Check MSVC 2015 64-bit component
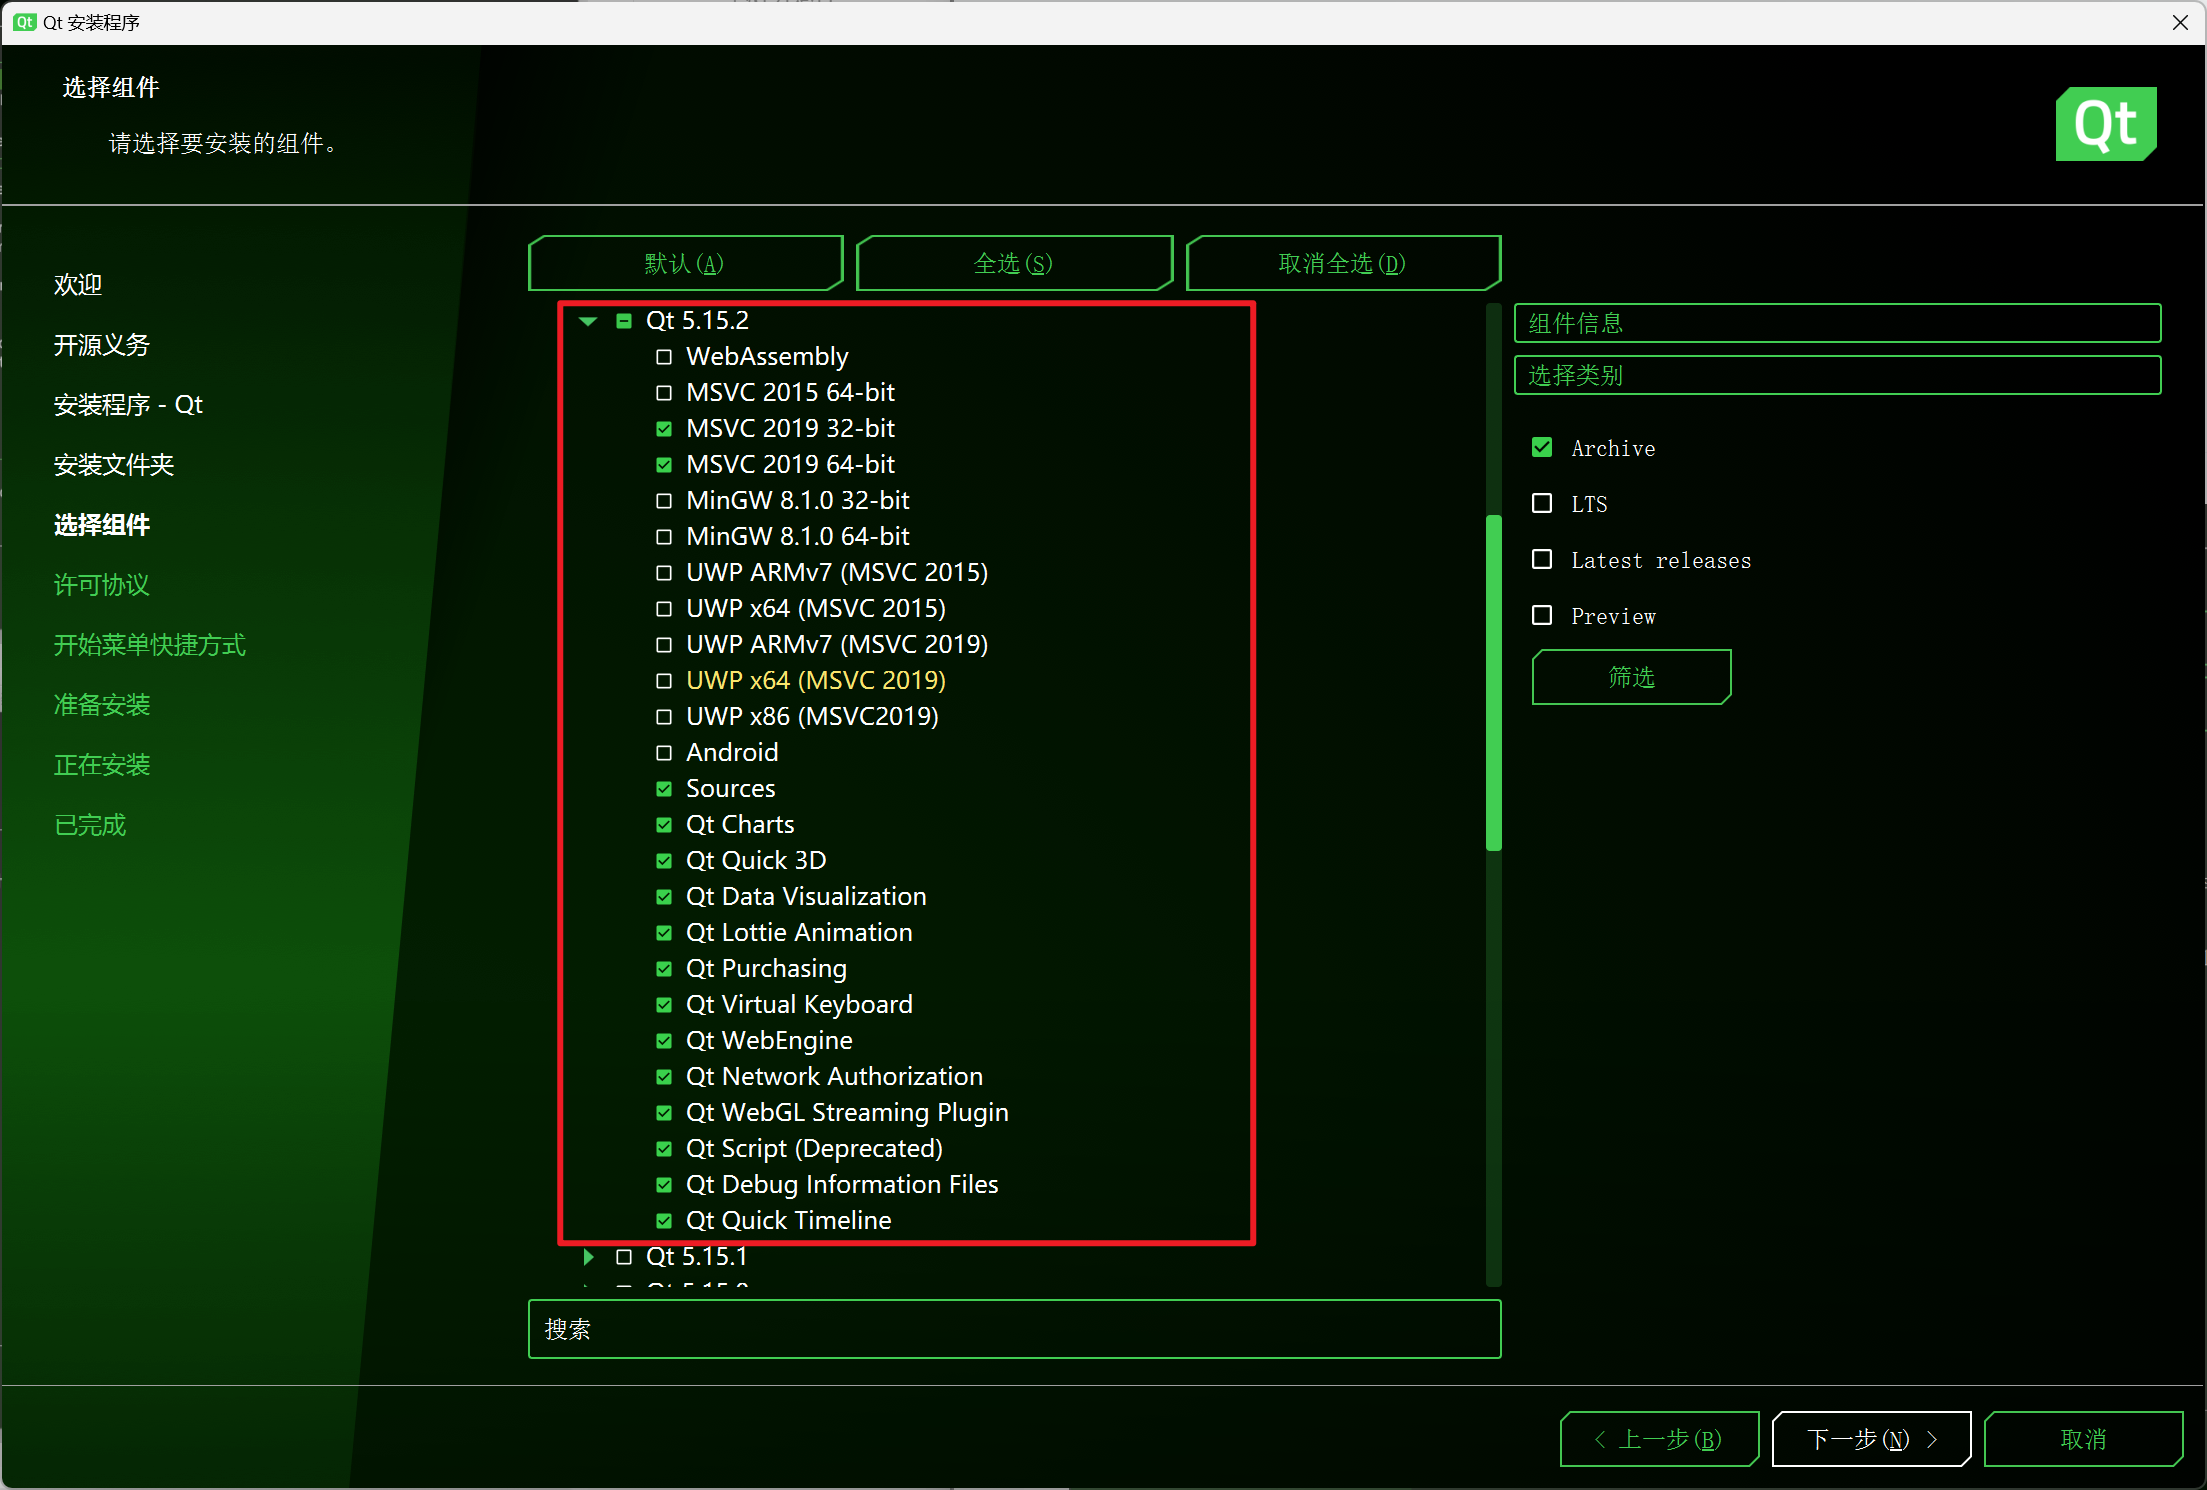 pos(664,393)
